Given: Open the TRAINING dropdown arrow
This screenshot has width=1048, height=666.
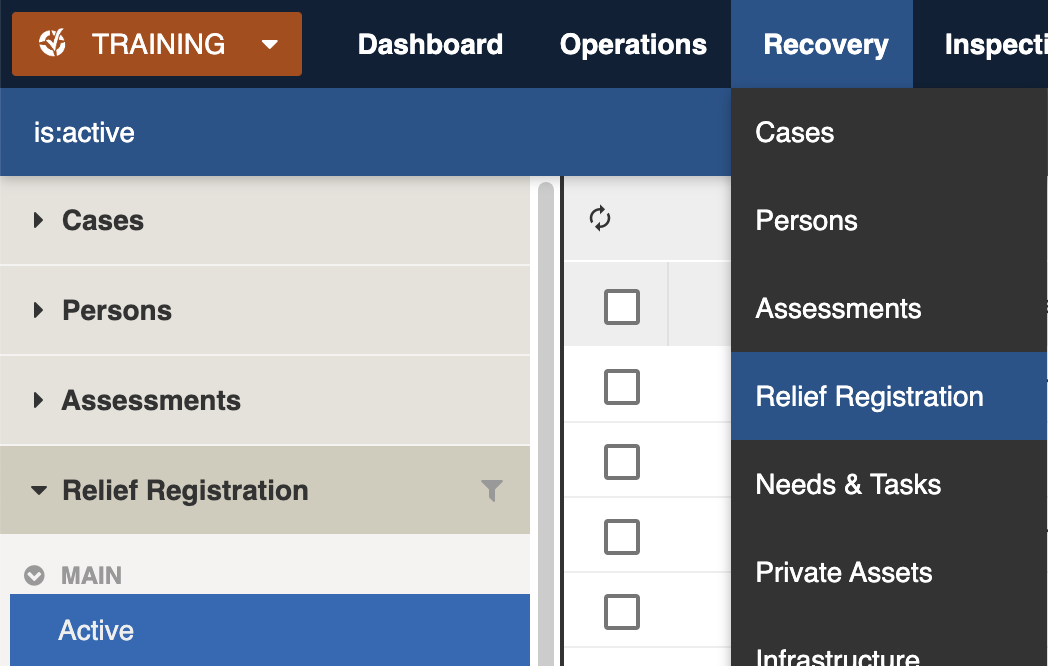Looking at the screenshot, I should point(268,44).
